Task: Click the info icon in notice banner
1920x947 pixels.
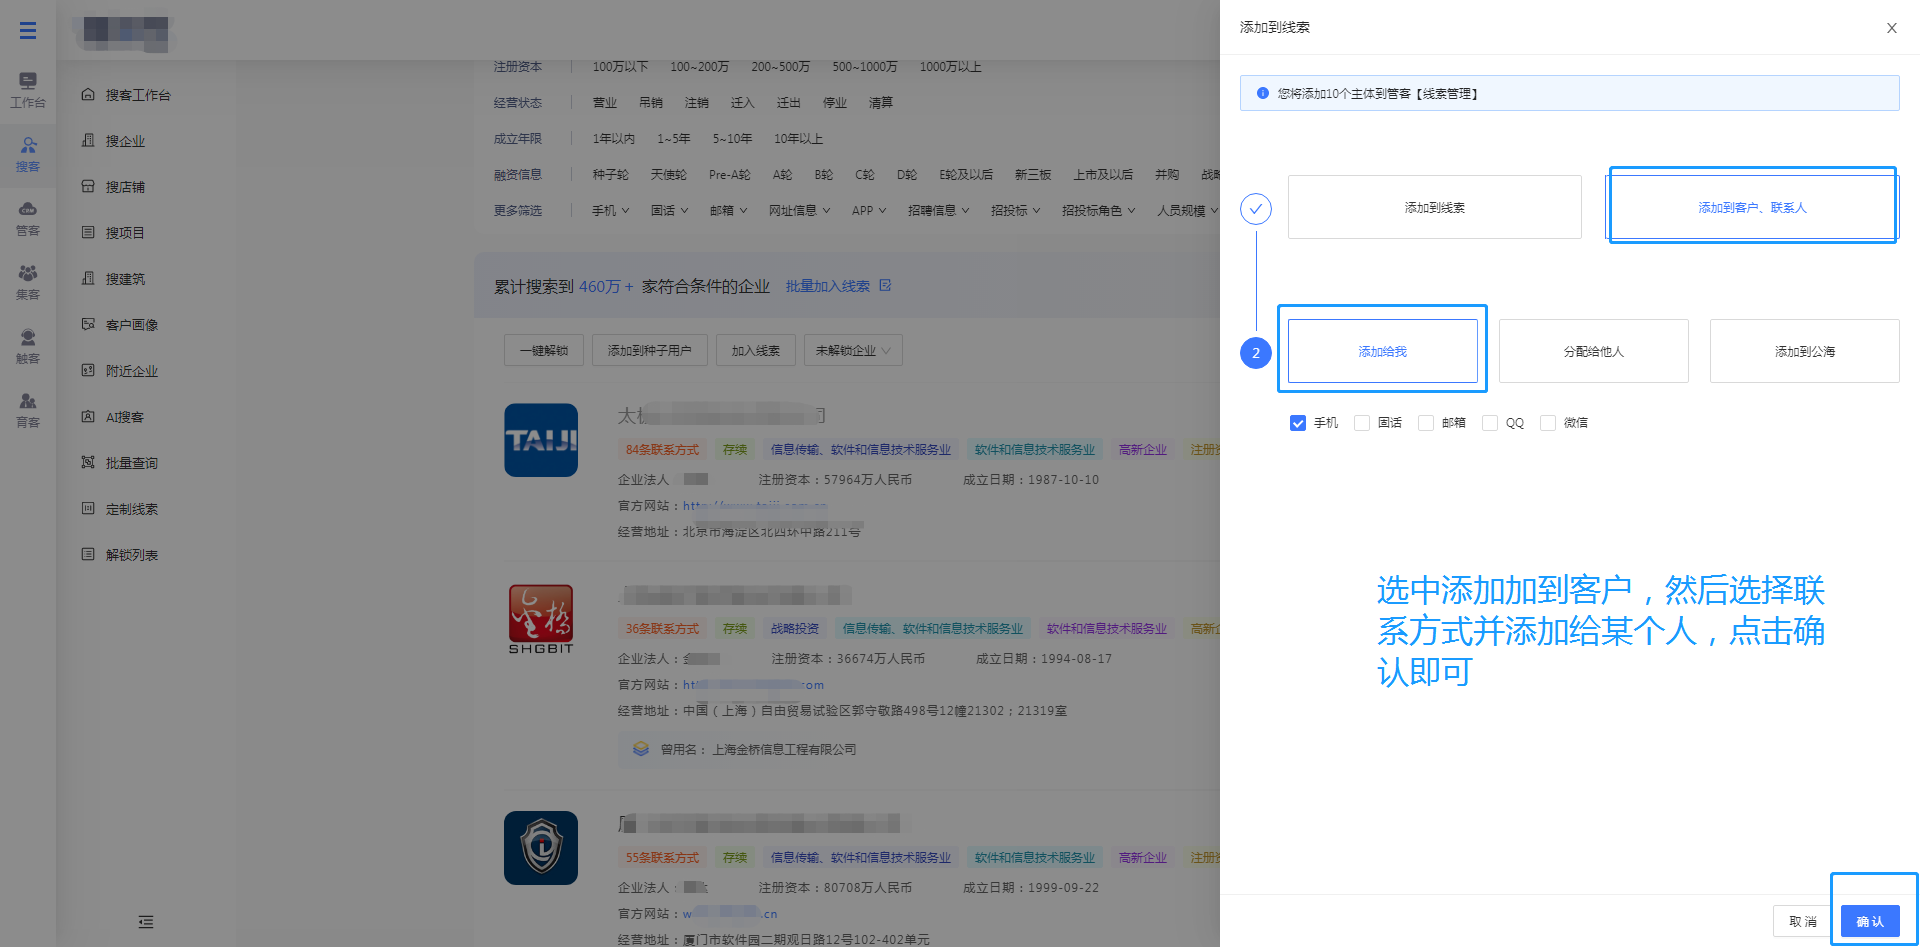Action: [x=1263, y=93]
